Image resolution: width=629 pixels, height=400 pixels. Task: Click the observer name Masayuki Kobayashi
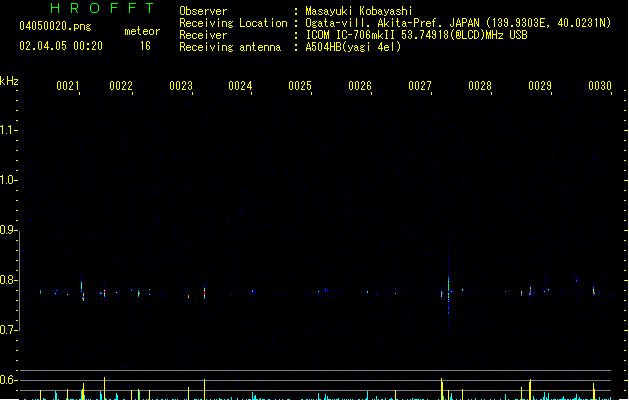click(359, 11)
